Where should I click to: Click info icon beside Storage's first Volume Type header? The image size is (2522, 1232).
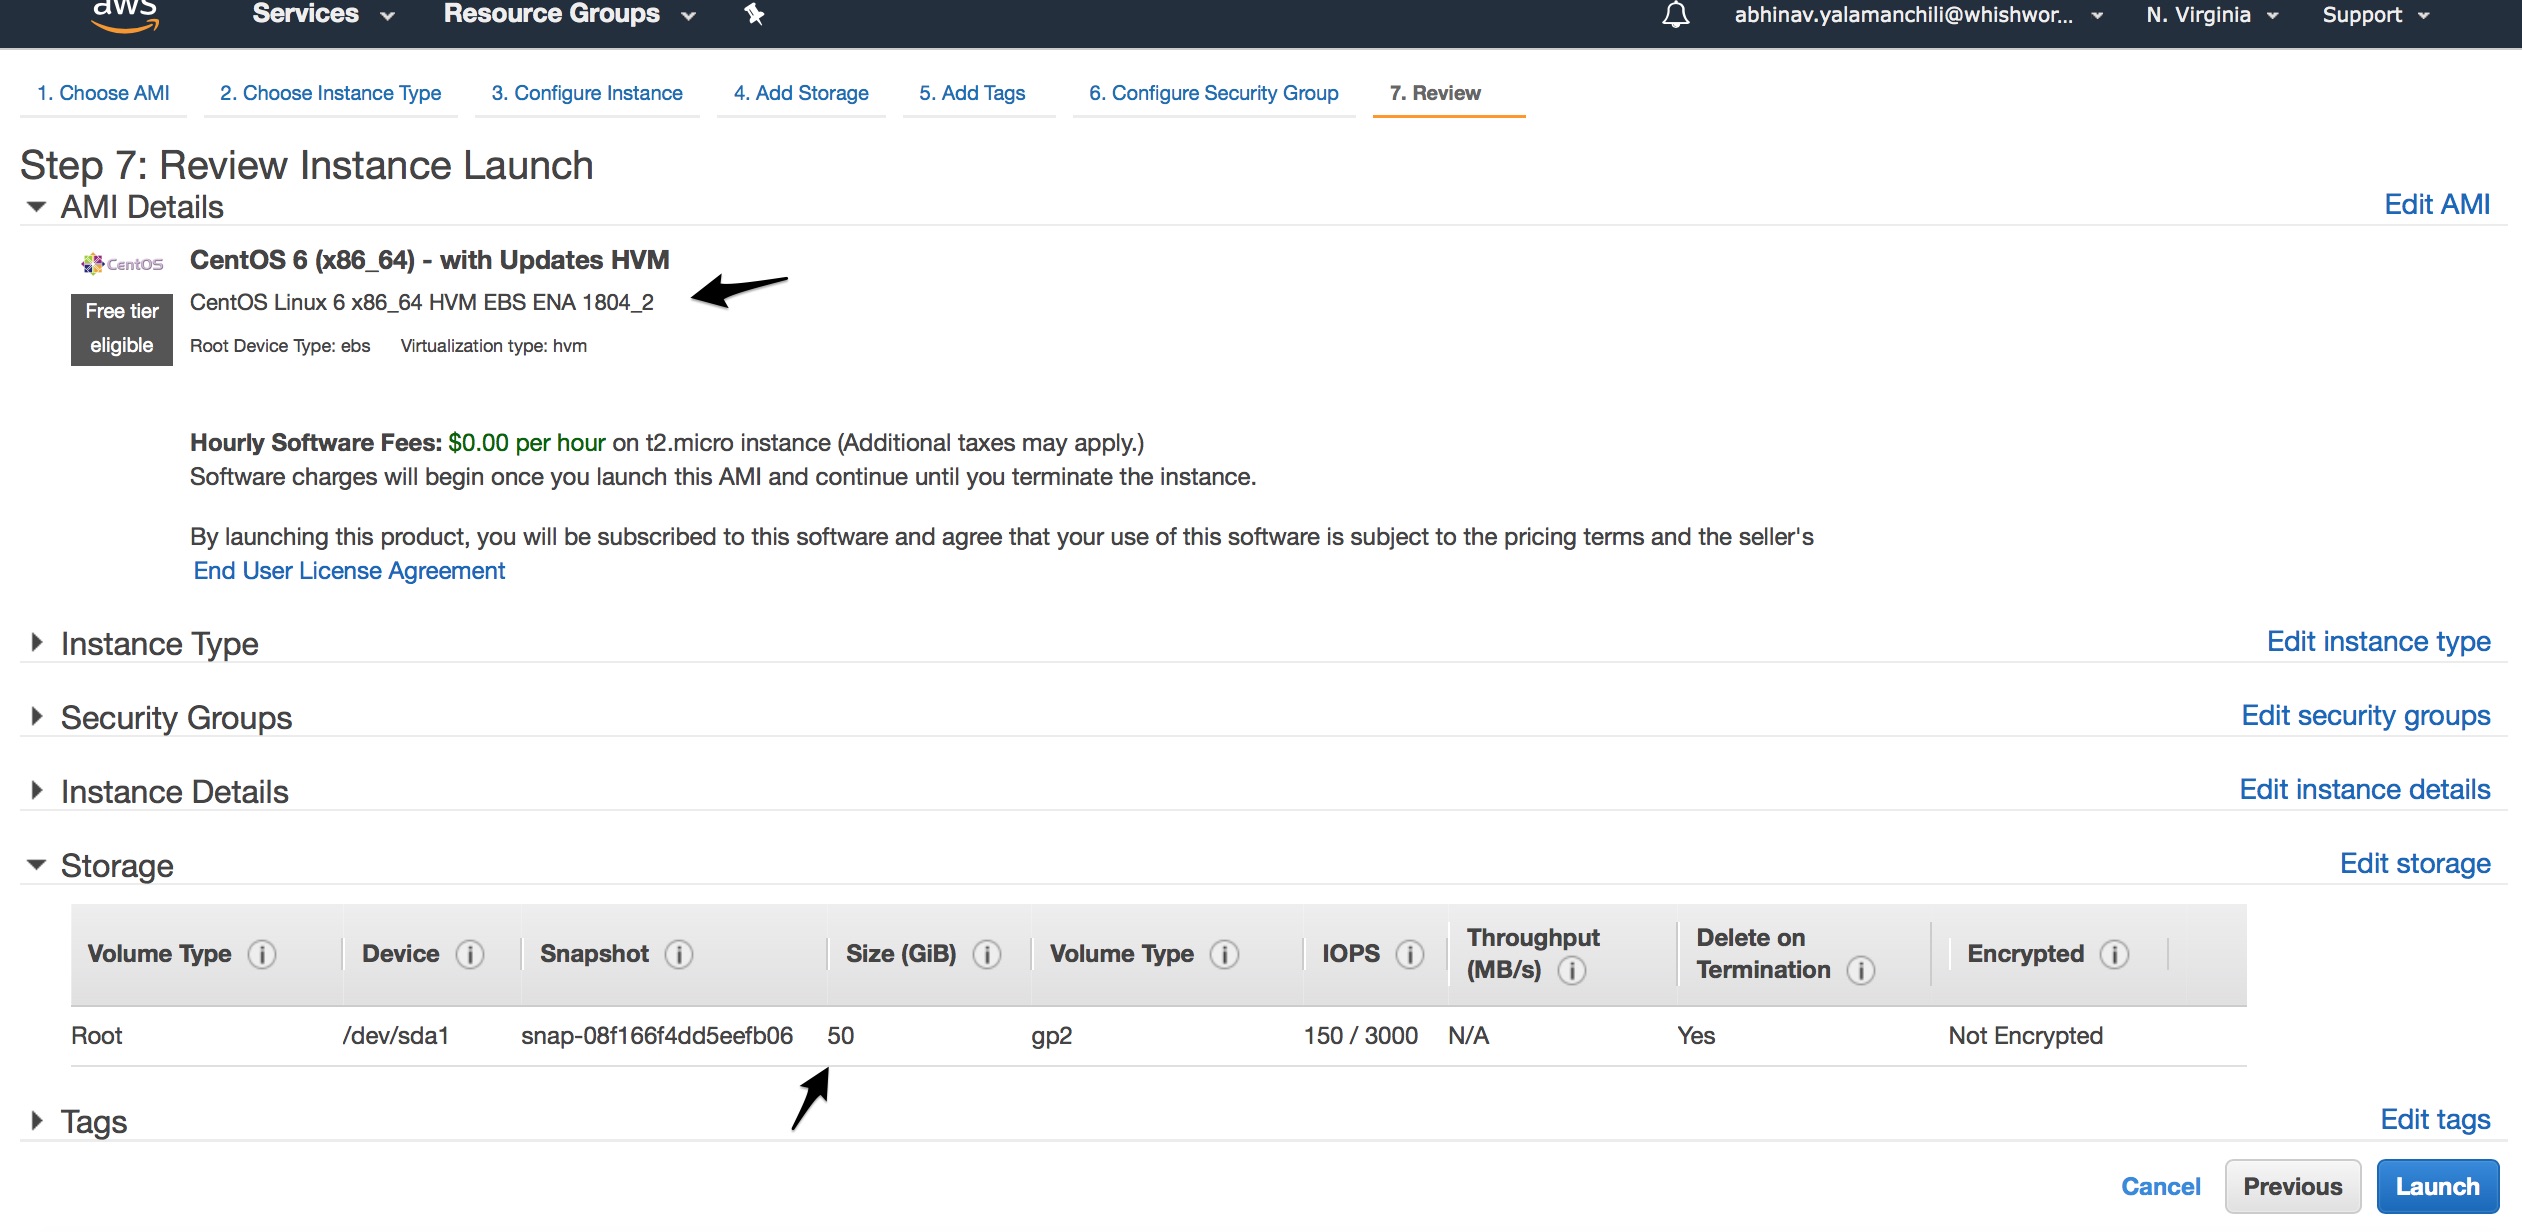(x=262, y=954)
